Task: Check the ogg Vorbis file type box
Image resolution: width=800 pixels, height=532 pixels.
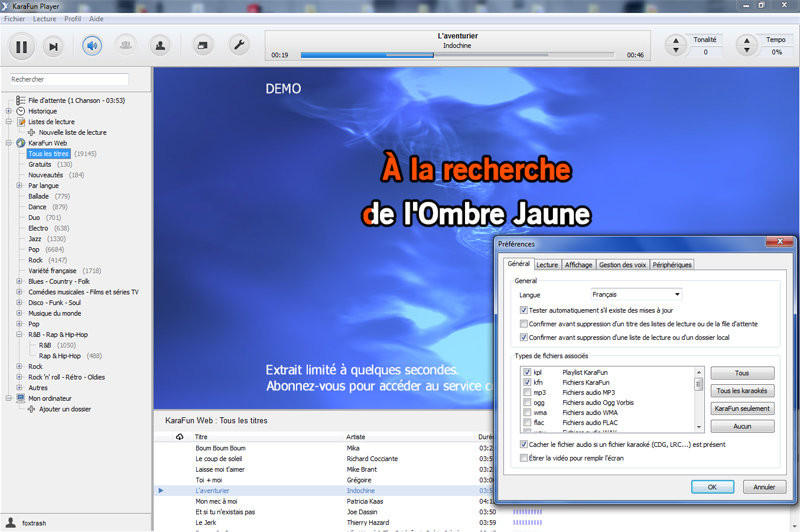Action: pos(527,402)
